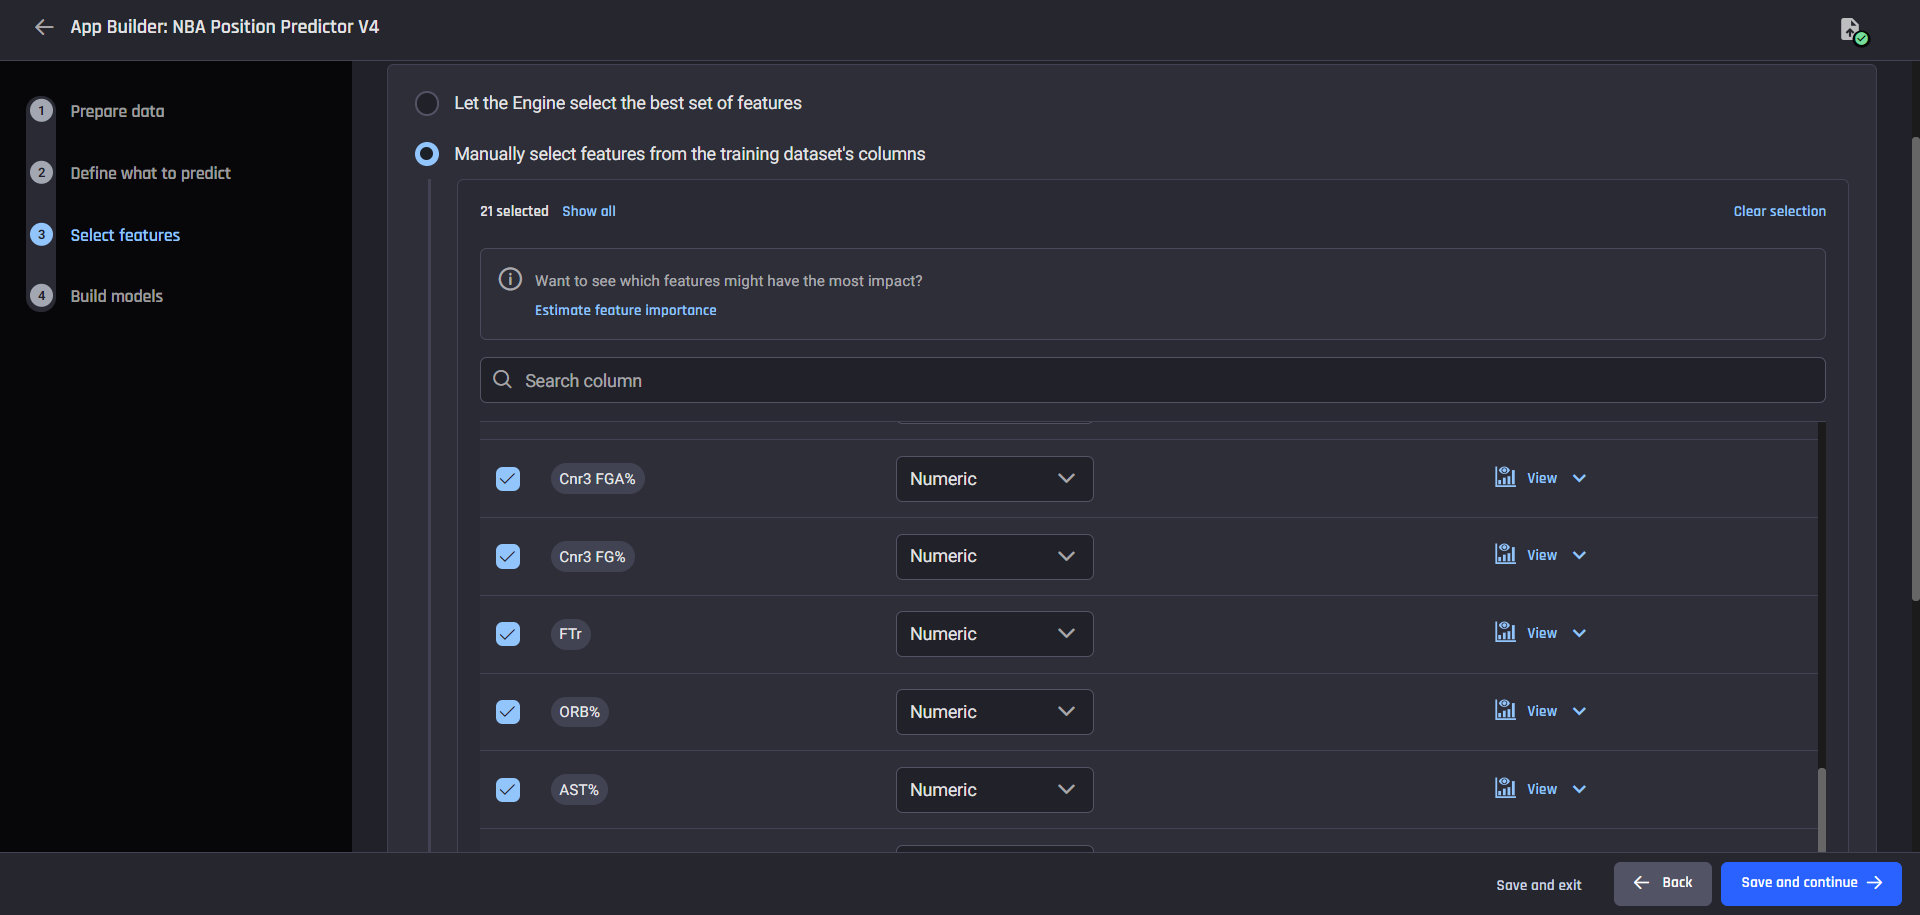
Task: Open the chart icon for Cnr3 FG%
Action: (x=1505, y=554)
